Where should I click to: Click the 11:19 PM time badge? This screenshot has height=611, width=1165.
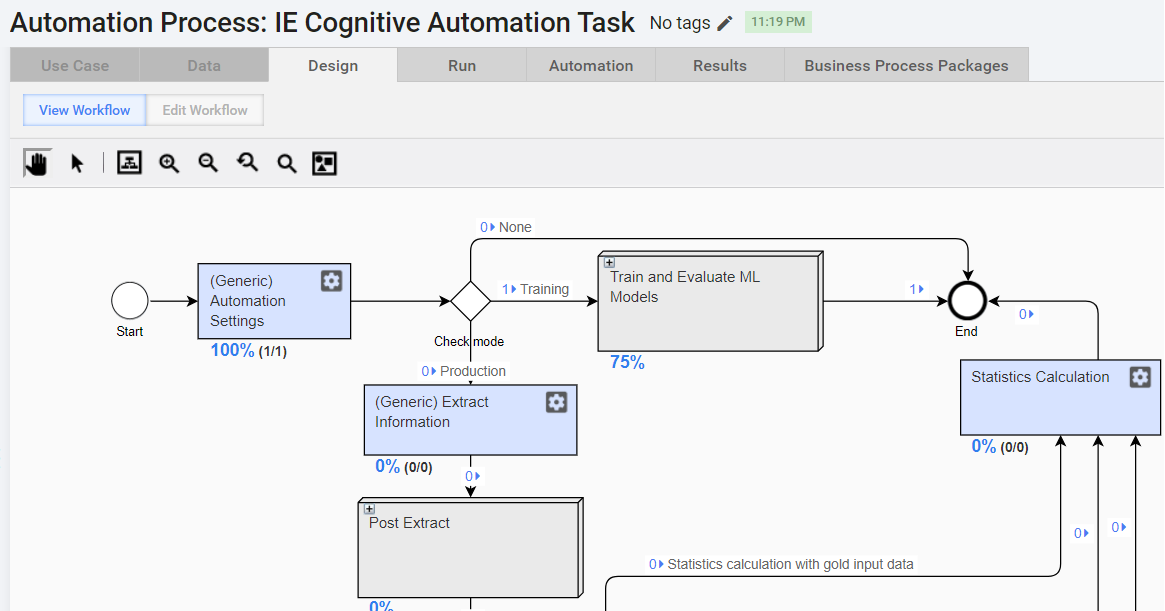pyautogui.click(x=778, y=22)
